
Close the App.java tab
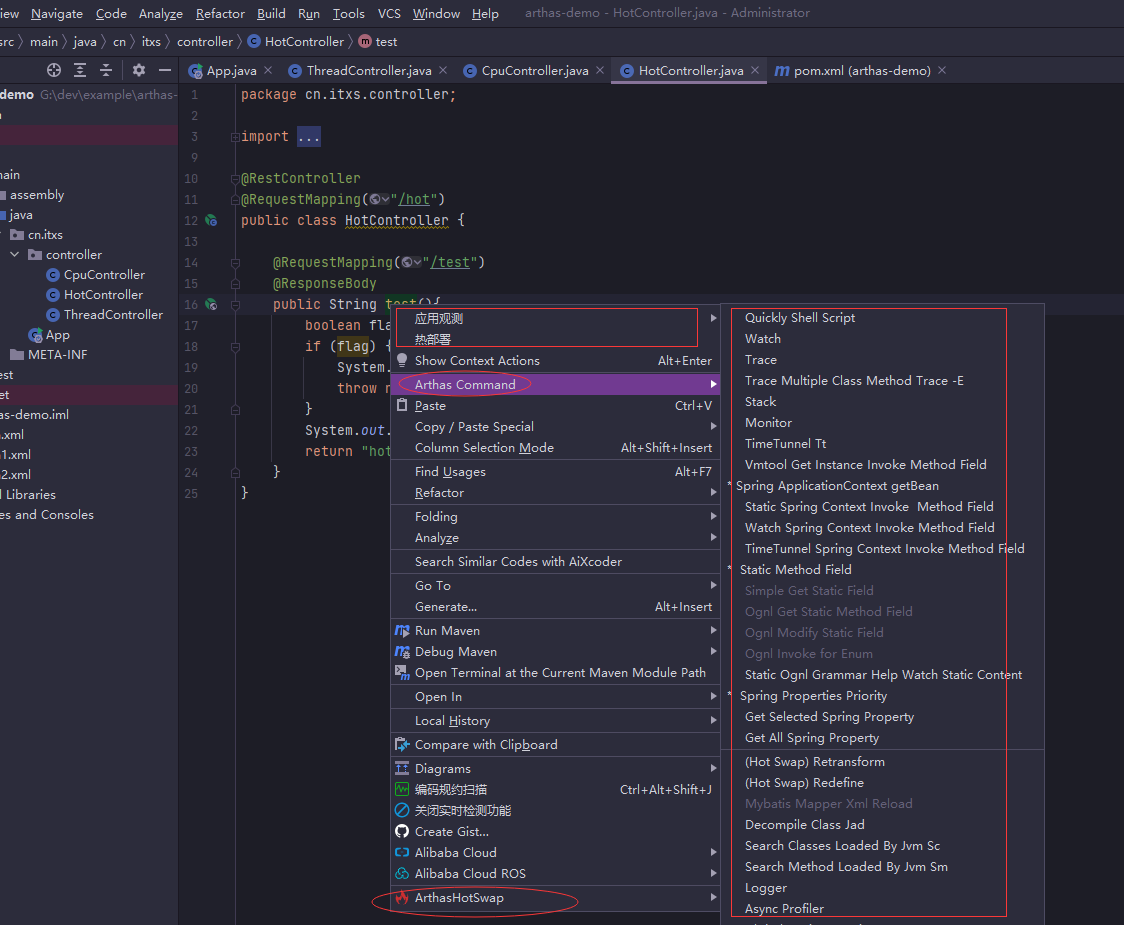pos(267,70)
